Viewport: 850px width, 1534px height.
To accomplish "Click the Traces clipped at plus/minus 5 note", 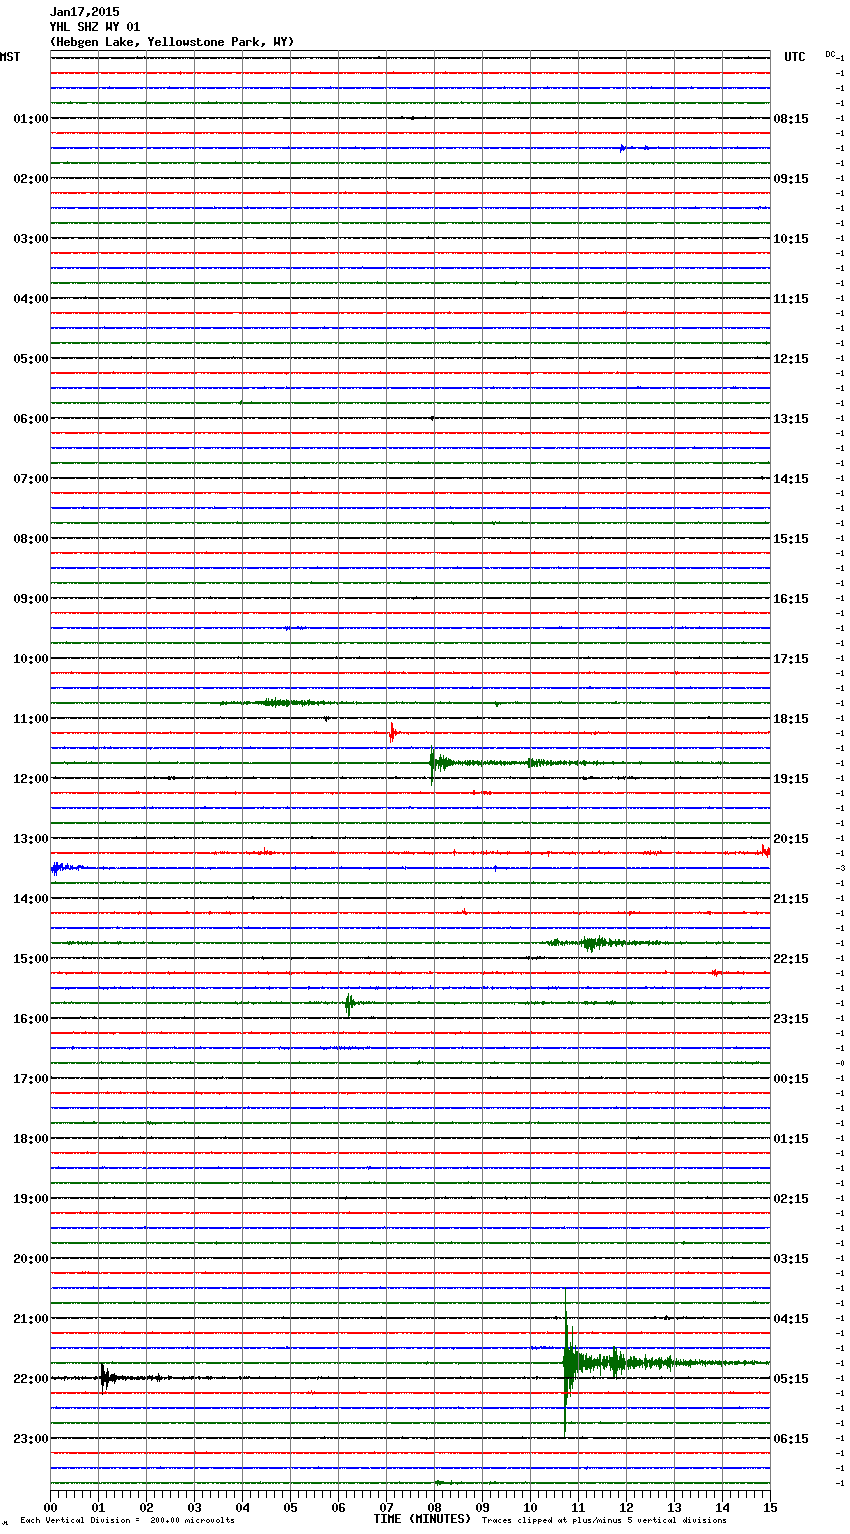I will click(604, 1521).
